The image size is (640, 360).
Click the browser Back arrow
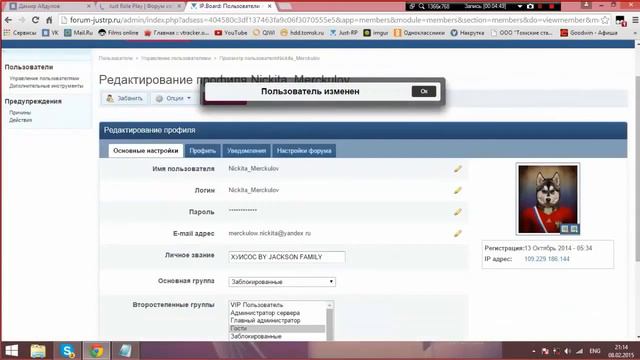pos(8,20)
